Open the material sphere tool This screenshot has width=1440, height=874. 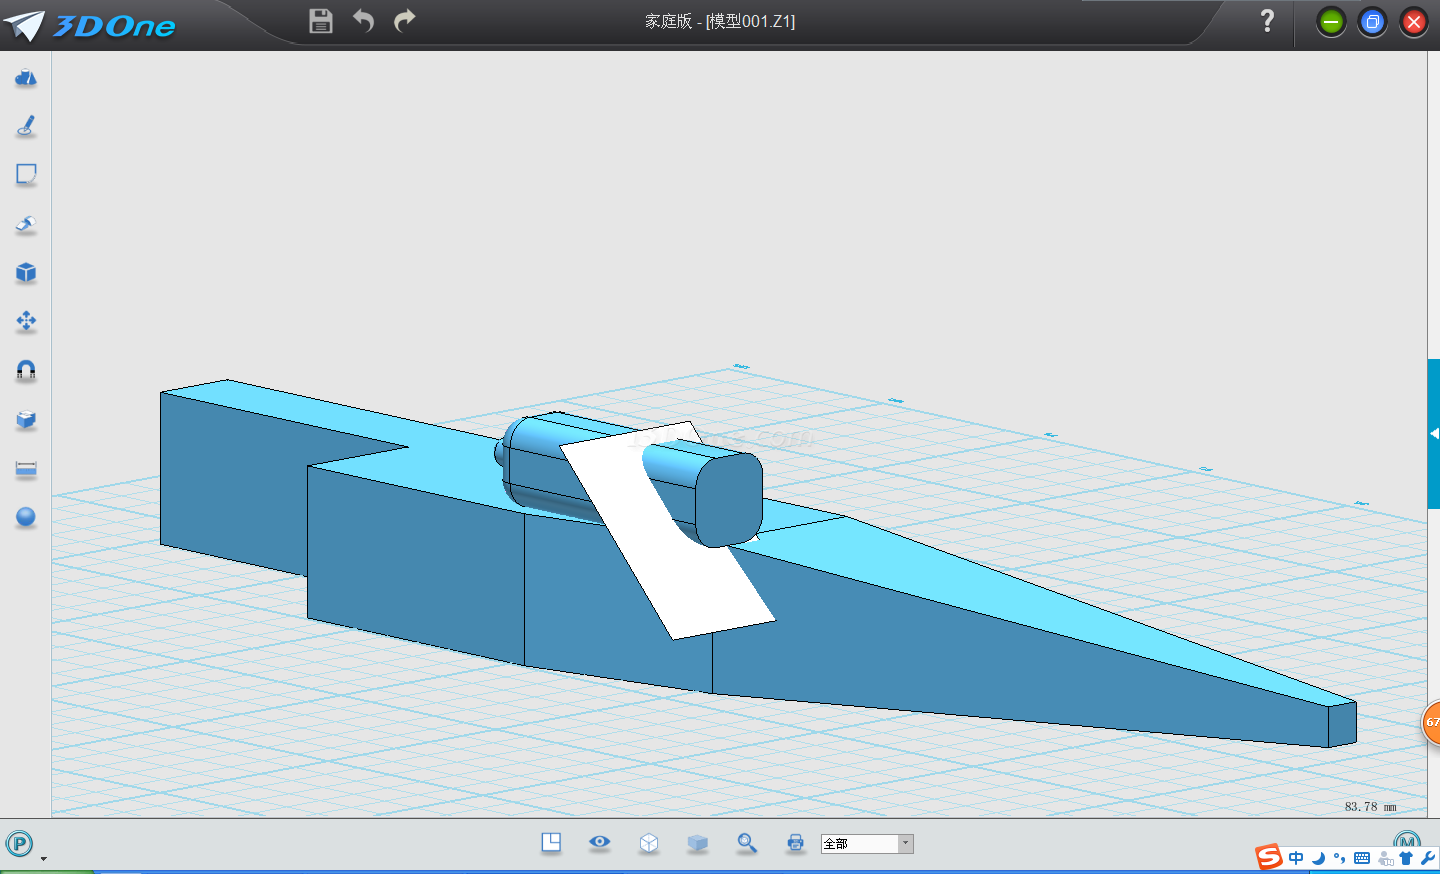click(x=26, y=517)
